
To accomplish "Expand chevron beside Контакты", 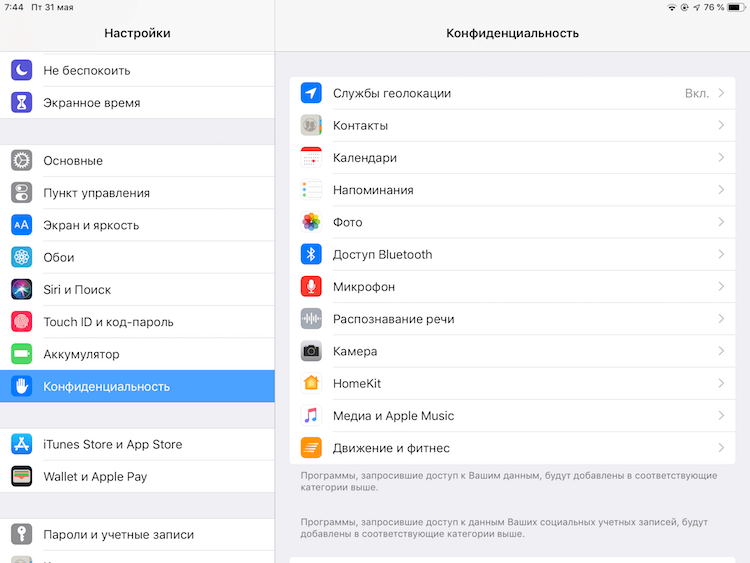I will (x=721, y=125).
